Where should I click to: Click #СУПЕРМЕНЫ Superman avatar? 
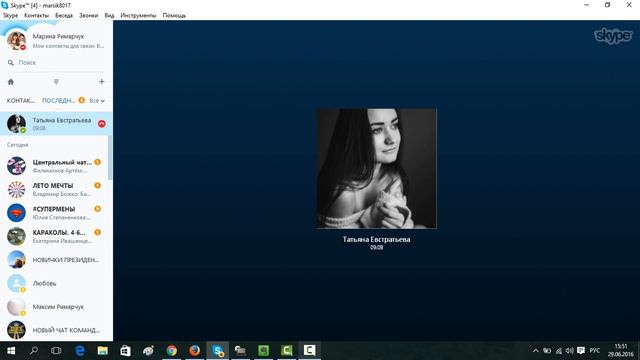pyautogui.click(x=16, y=213)
